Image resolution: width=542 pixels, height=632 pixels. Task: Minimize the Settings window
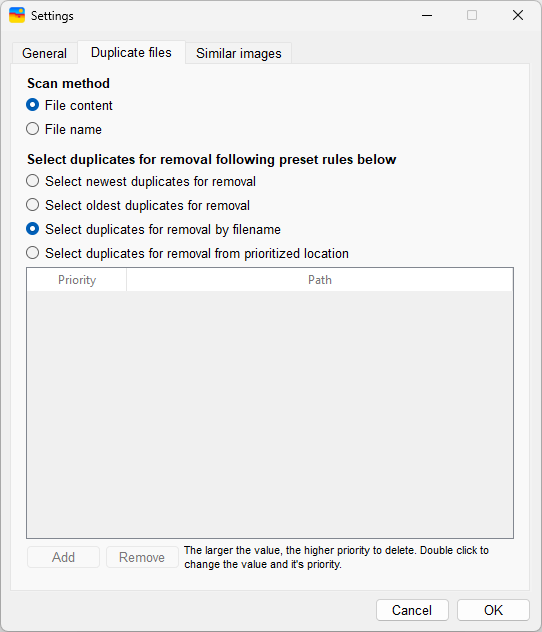pyautogui.click(x=427, y=15)
